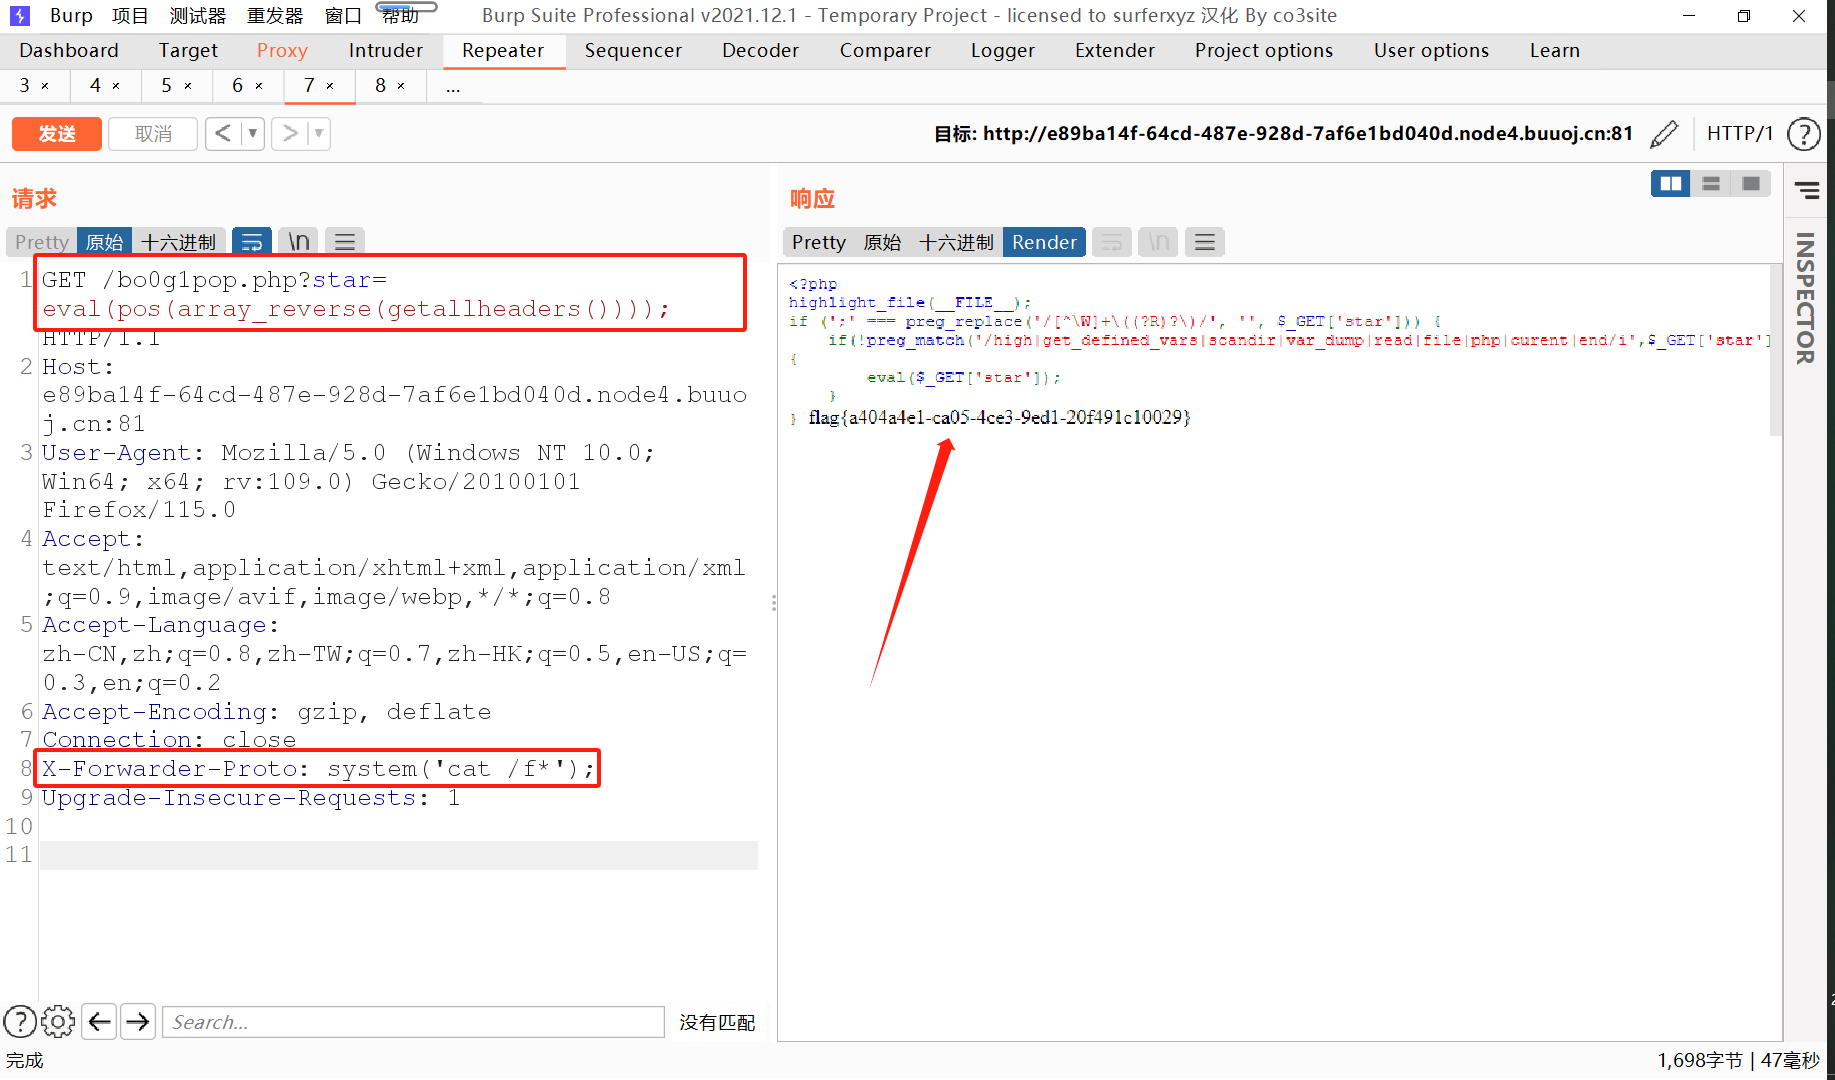Click the request Search input field
This screenshot has width=1835, height=1080.
pos(413,1022)
